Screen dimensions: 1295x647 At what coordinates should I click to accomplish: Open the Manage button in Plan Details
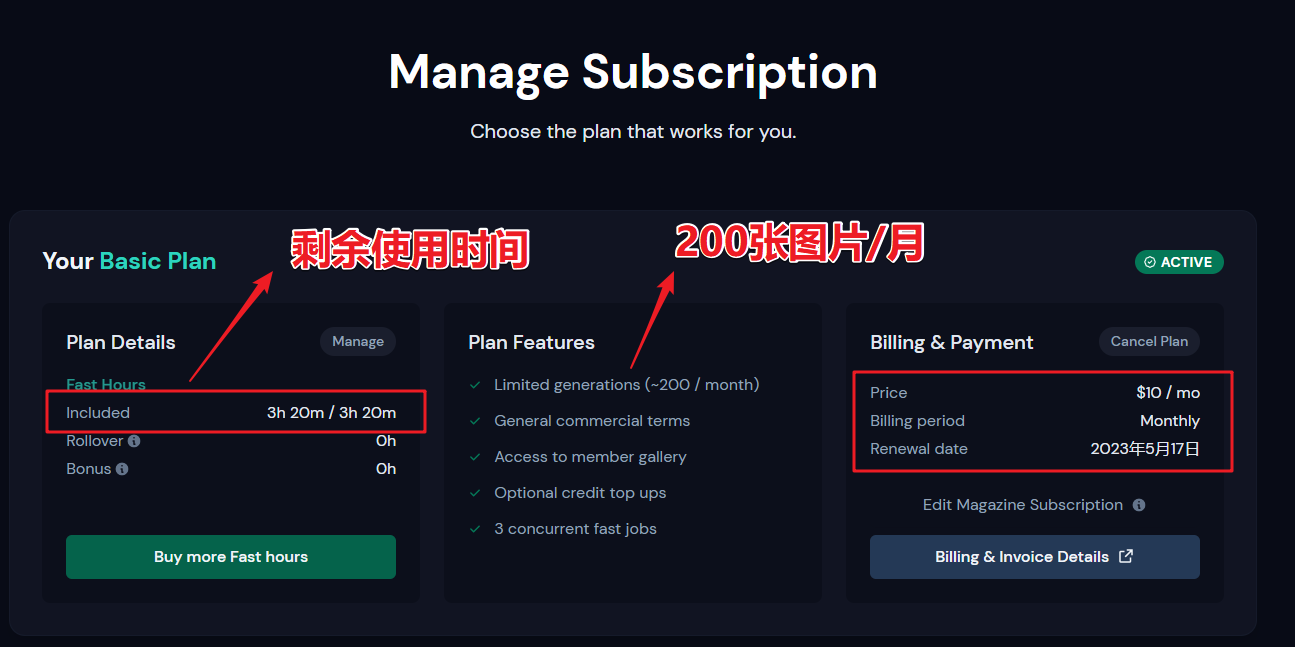(358, 341)
